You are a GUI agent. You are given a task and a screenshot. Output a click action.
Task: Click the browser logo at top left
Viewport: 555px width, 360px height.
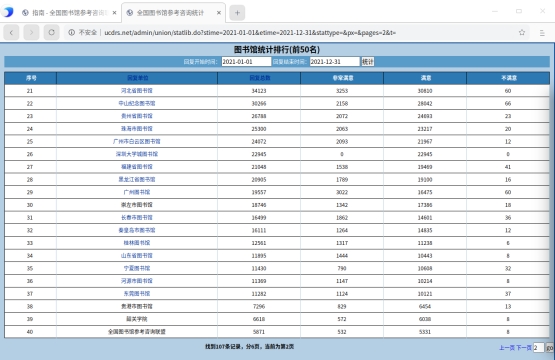(x=8, y=12)
